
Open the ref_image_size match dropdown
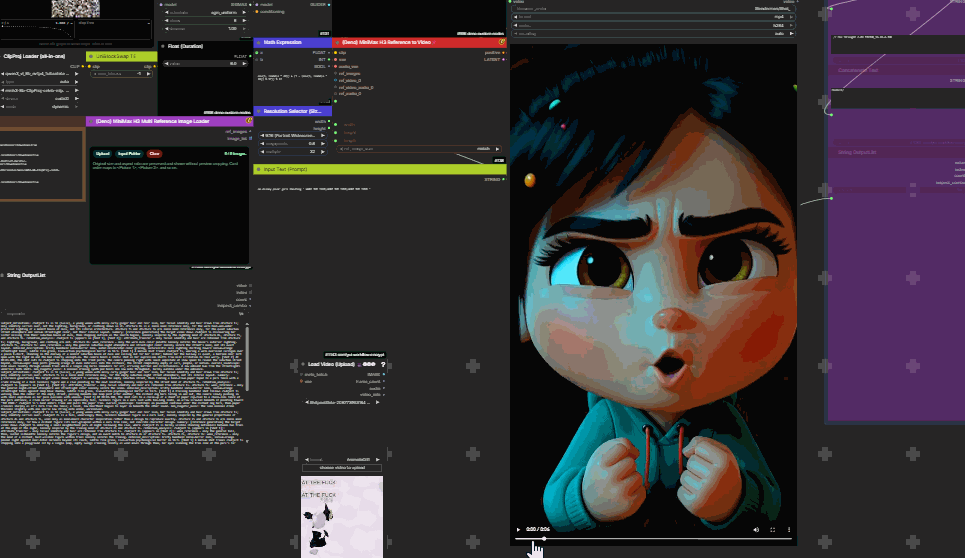coord(420,149)
